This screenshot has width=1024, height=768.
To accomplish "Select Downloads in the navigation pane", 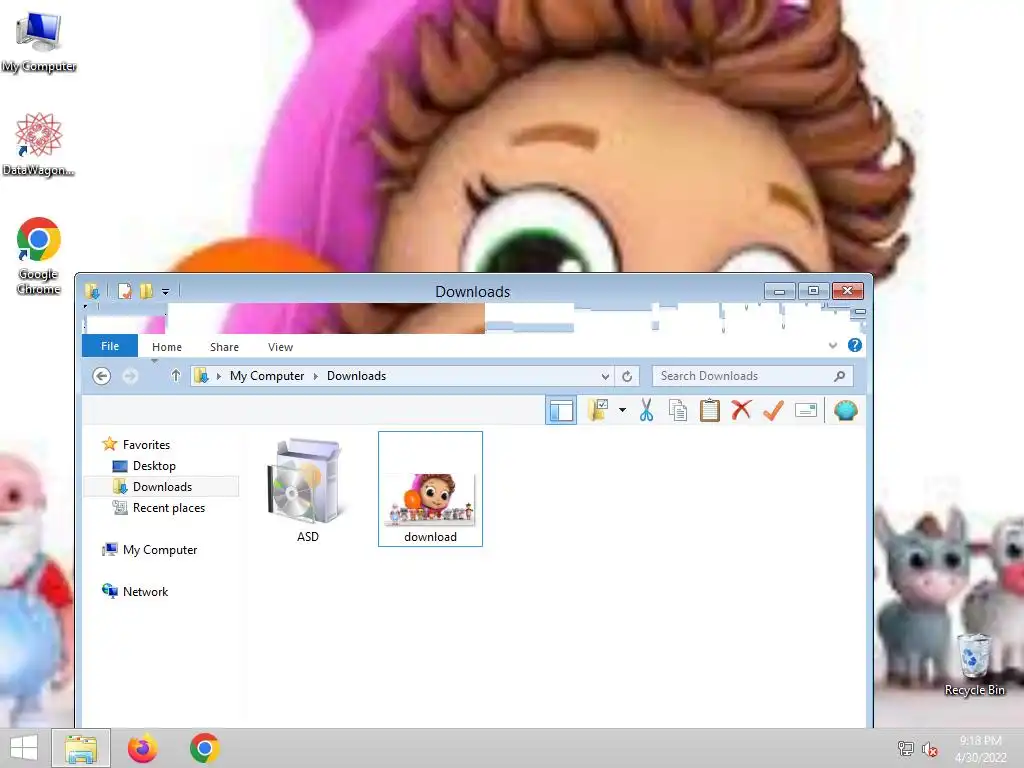I will pos(161,487).
